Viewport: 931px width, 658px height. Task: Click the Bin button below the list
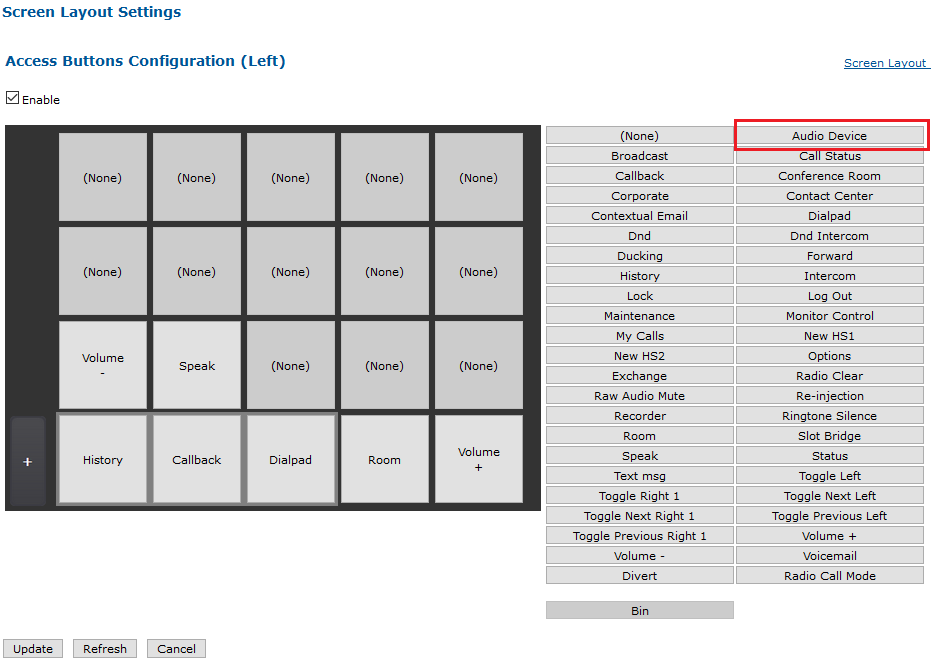[639, 610]
